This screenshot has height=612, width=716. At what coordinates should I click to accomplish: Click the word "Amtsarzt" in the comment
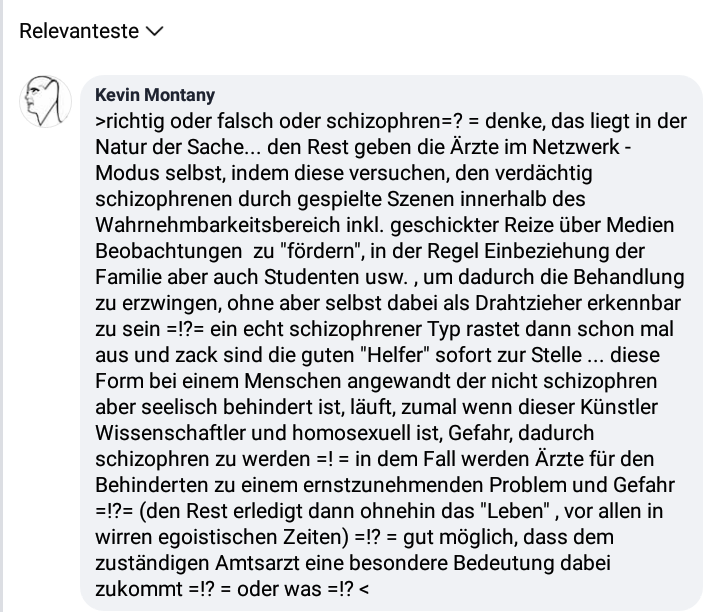pos(257,564)
